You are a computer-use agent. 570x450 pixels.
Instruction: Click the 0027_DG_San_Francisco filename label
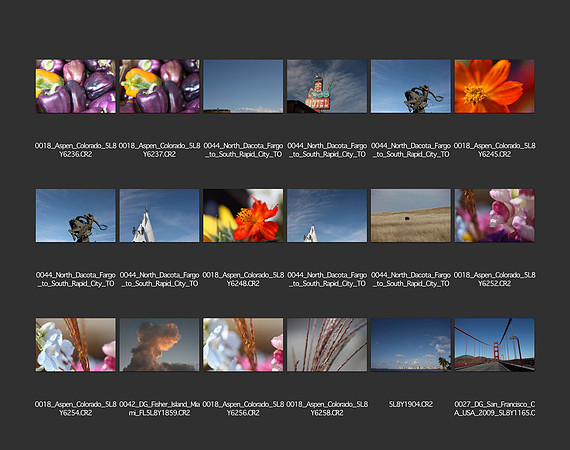click(494, 409)
